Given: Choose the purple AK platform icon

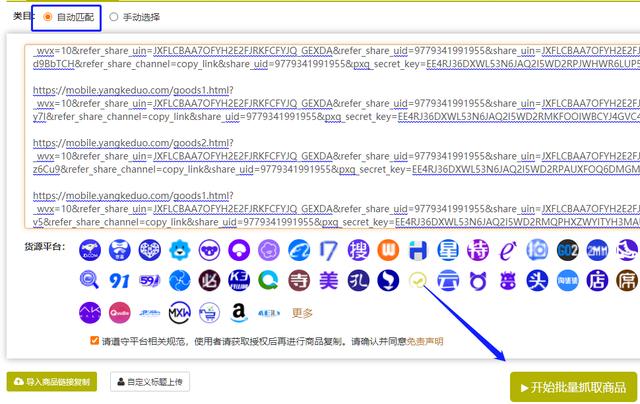Looking at the screenshot, I should click(x=90, y=313).
